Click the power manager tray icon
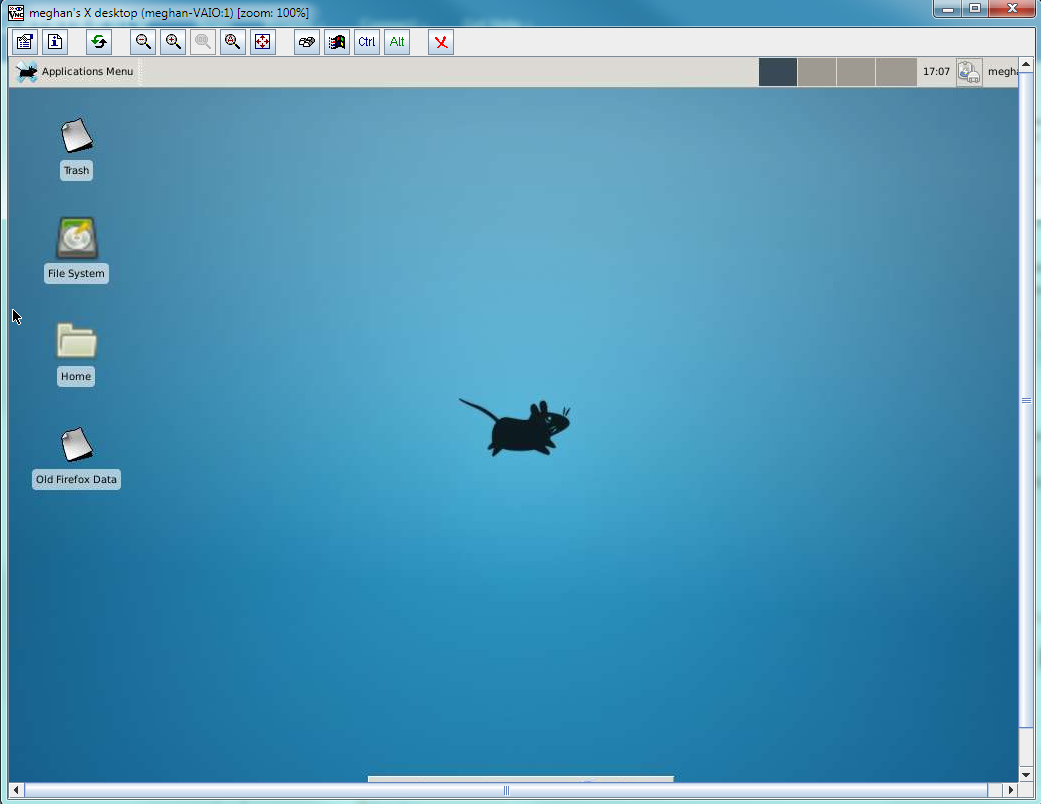Screen dimensions: 1041x804 (968, 71)
